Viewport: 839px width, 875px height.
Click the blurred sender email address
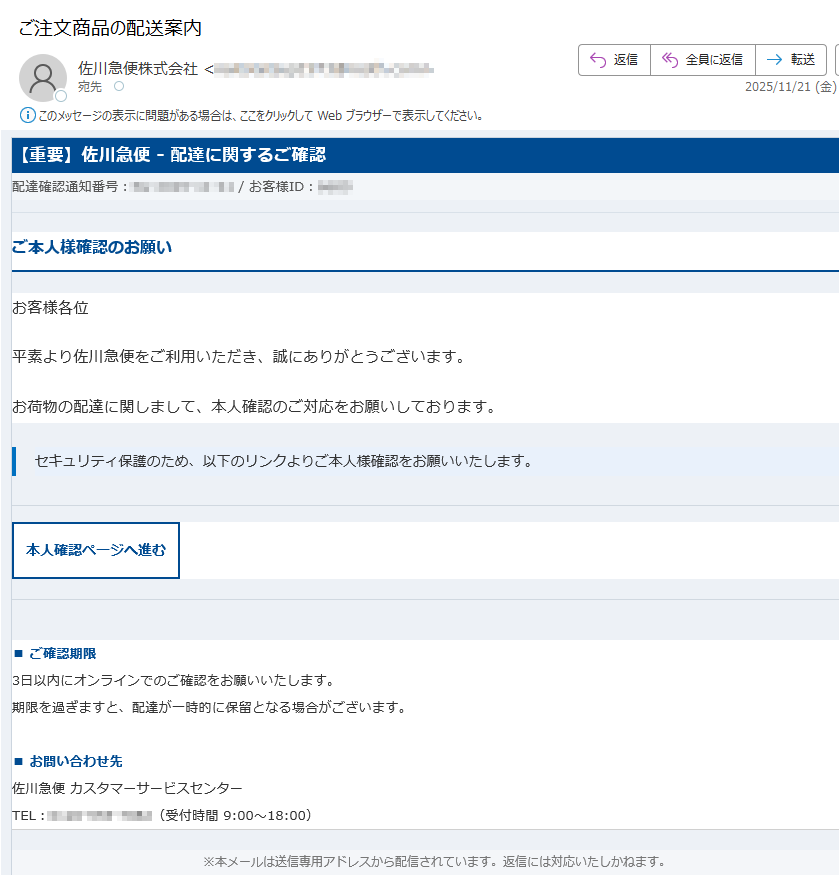coord(323,69)
